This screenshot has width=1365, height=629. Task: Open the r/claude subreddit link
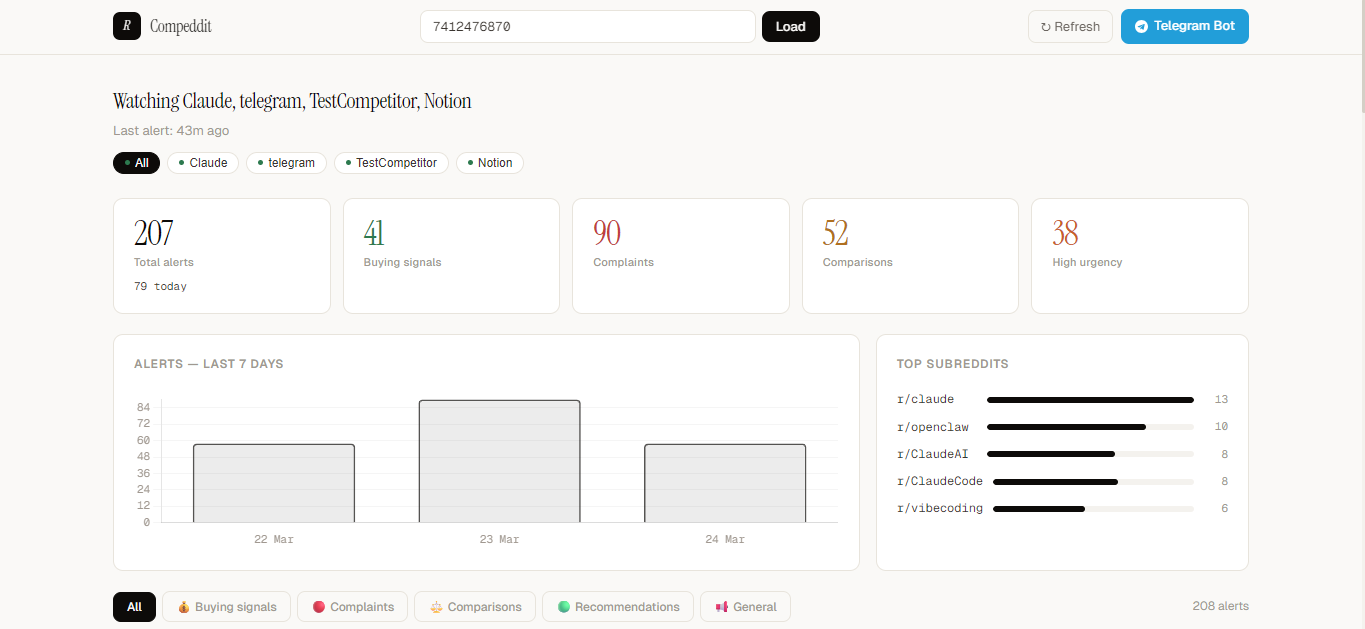(925, 399)
